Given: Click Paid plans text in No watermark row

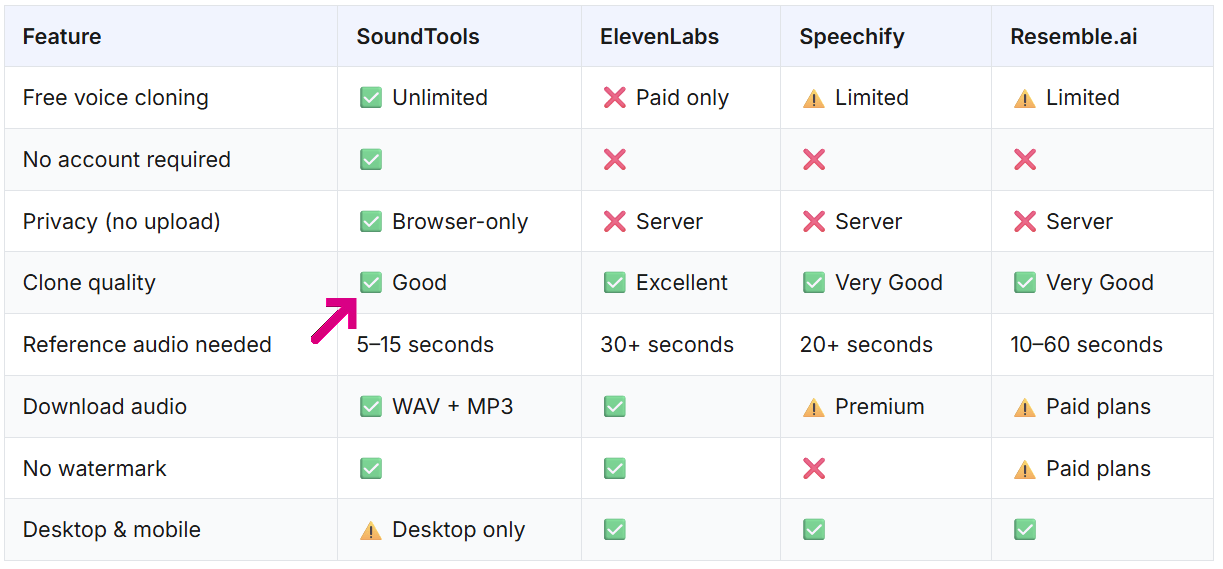Looking at the screenshot, I should tap(1098, 469).
